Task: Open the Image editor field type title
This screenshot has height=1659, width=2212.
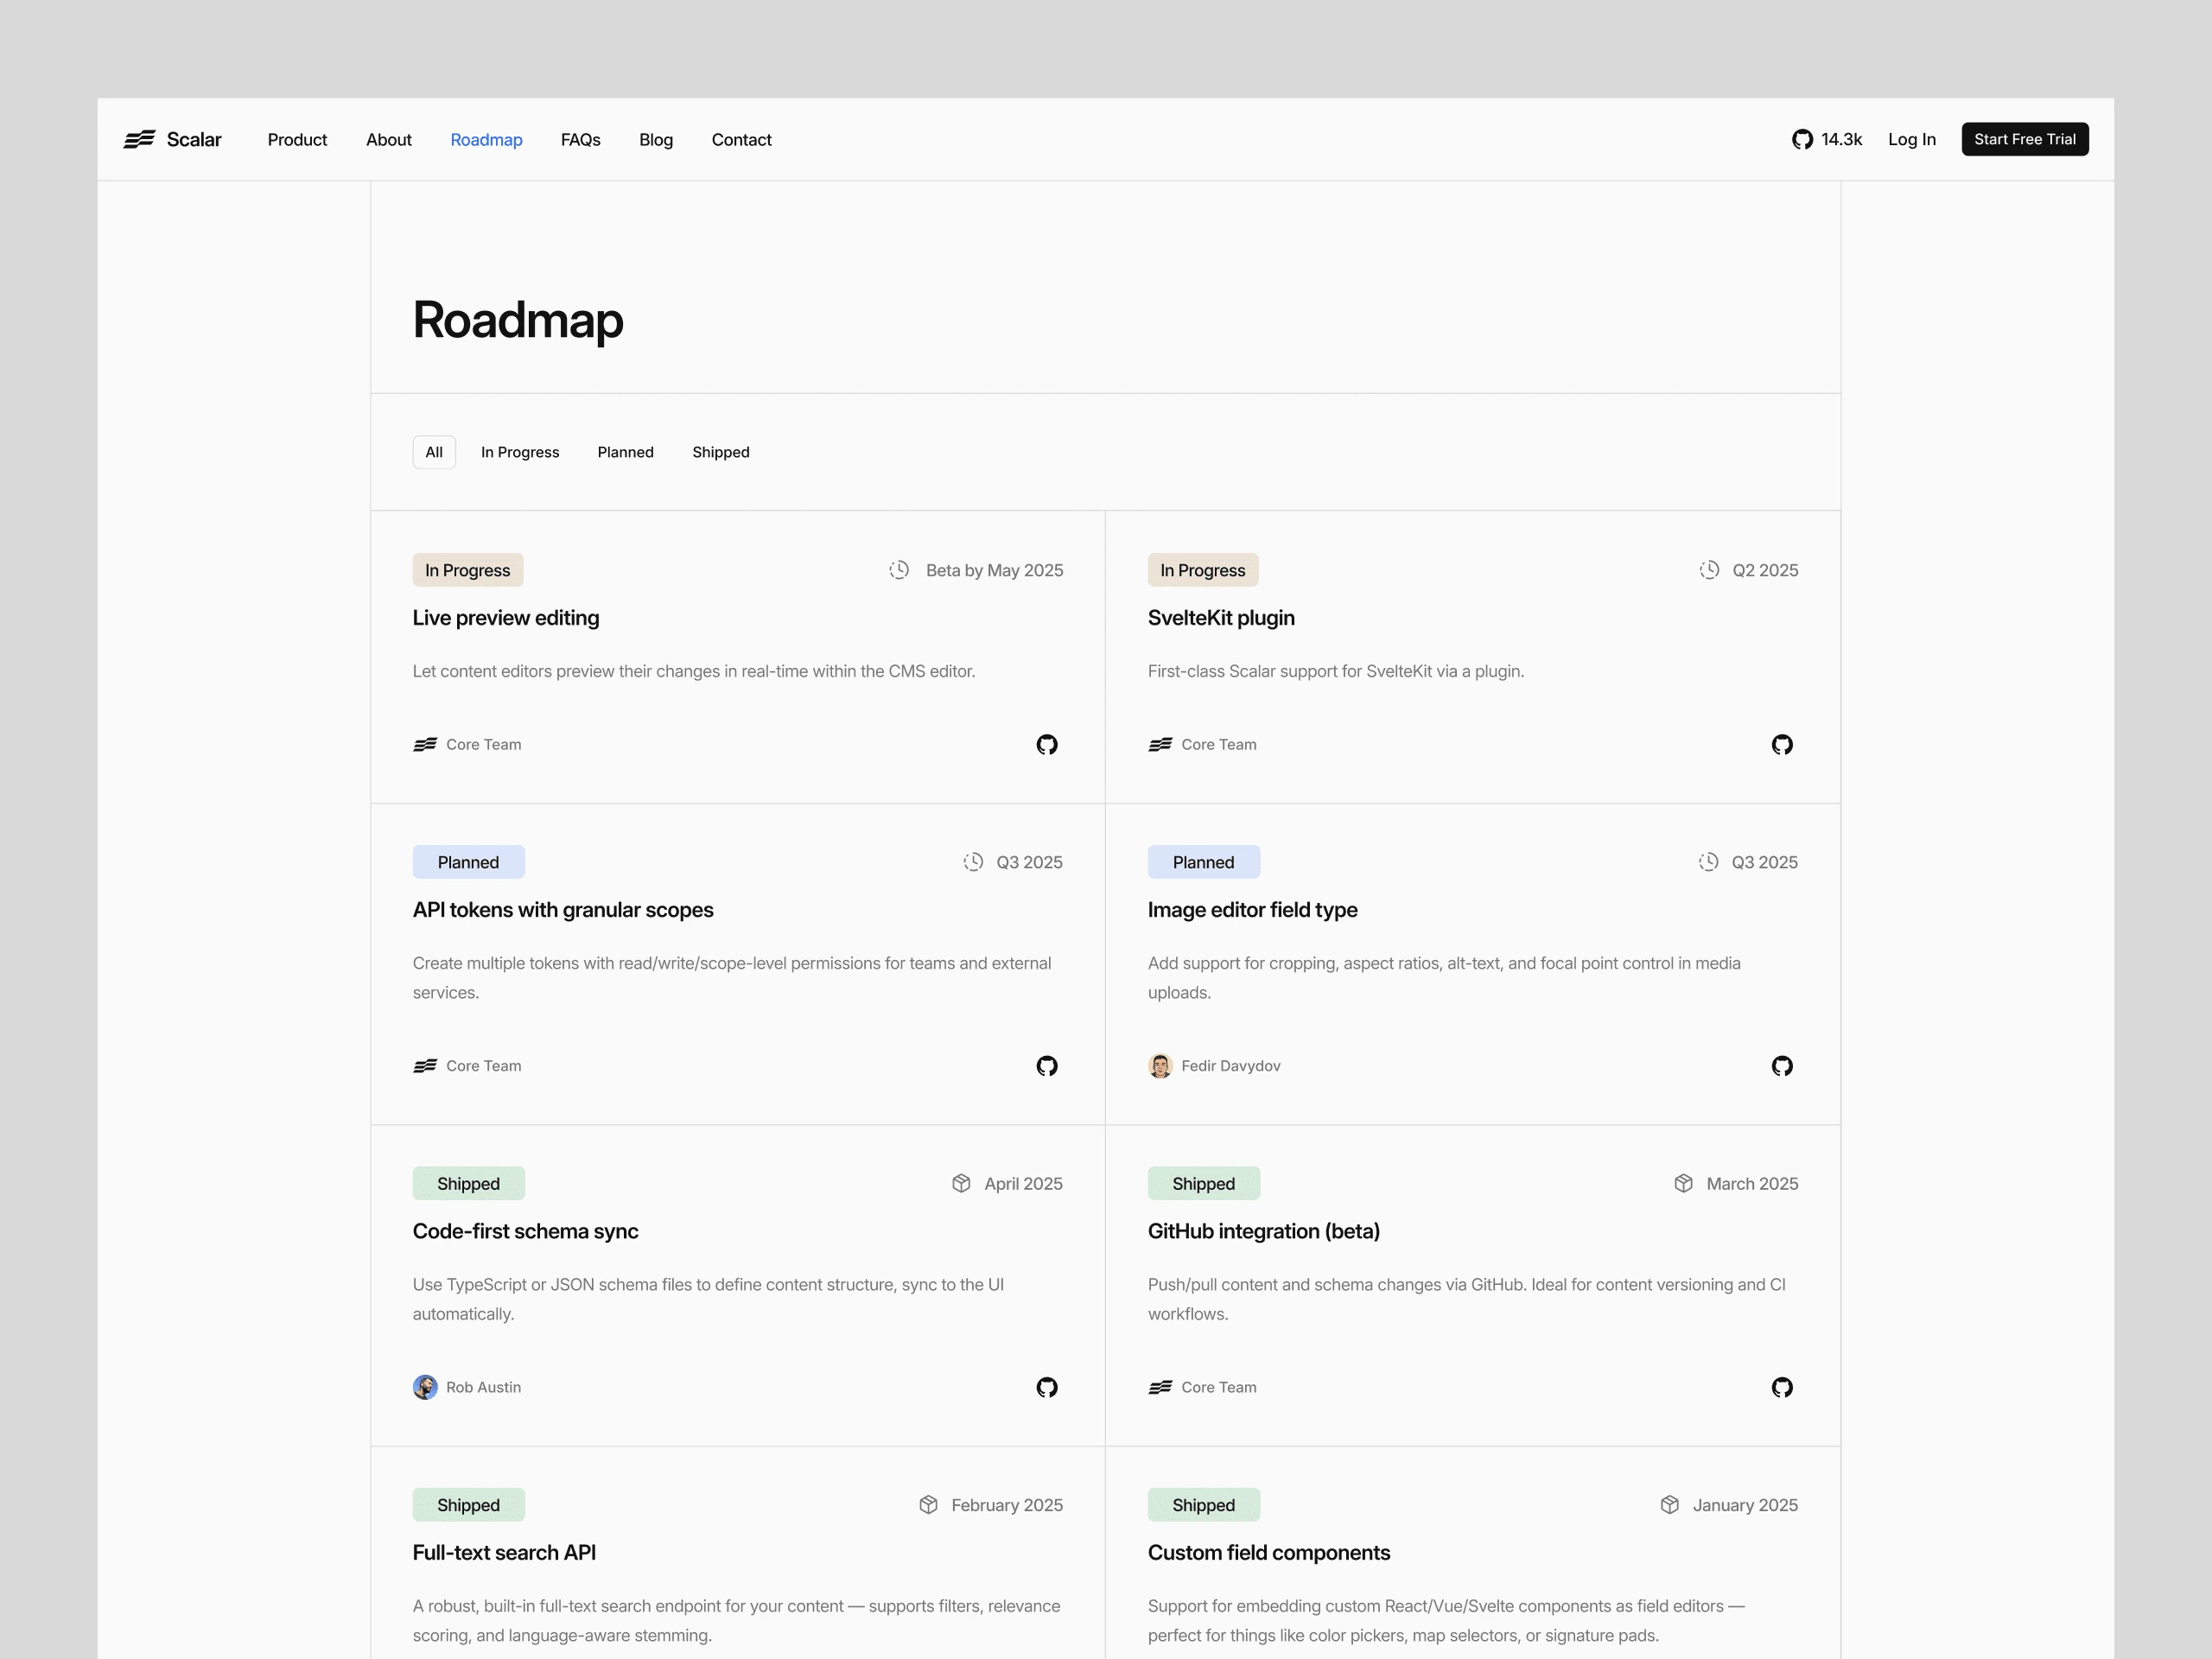Action: click(1252, 910)
